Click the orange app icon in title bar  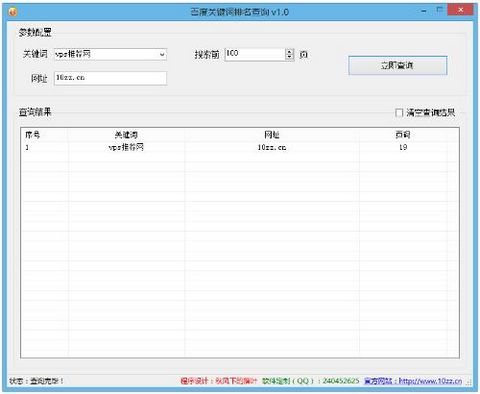13,12
